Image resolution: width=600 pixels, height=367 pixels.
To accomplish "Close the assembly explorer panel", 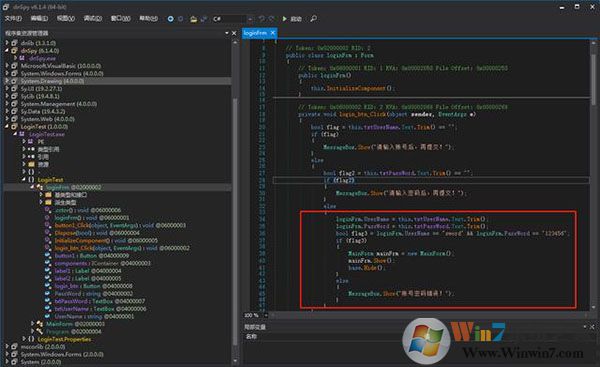I will point(234,33).
